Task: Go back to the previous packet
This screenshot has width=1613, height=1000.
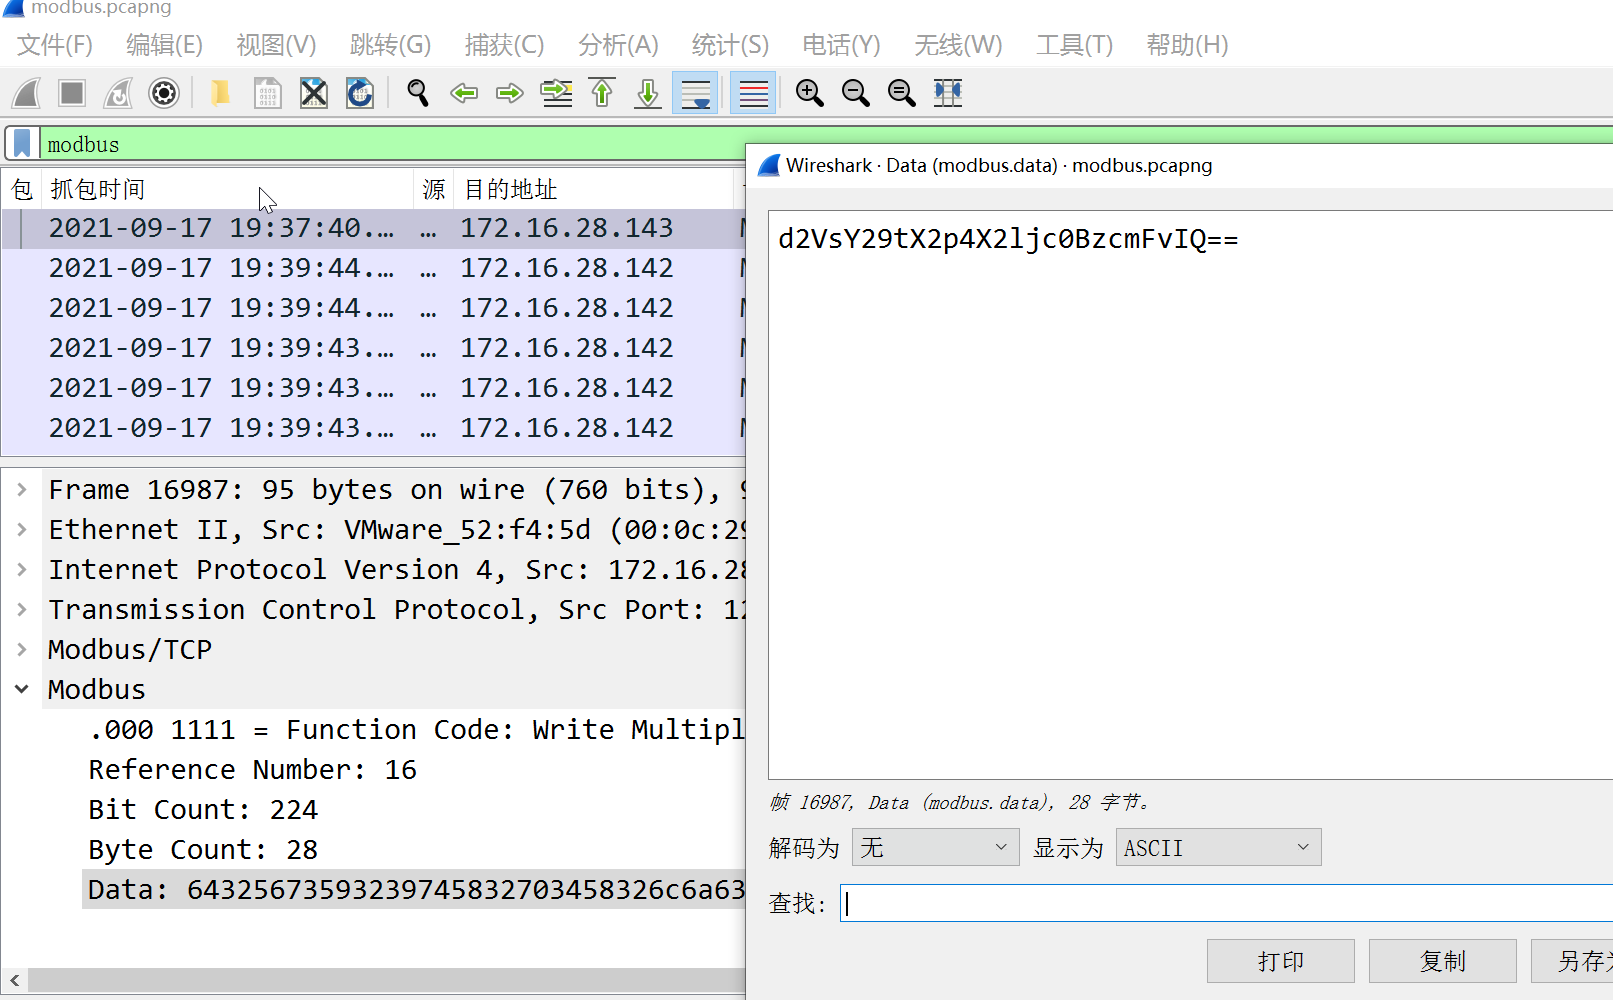Action: [464, 93]
